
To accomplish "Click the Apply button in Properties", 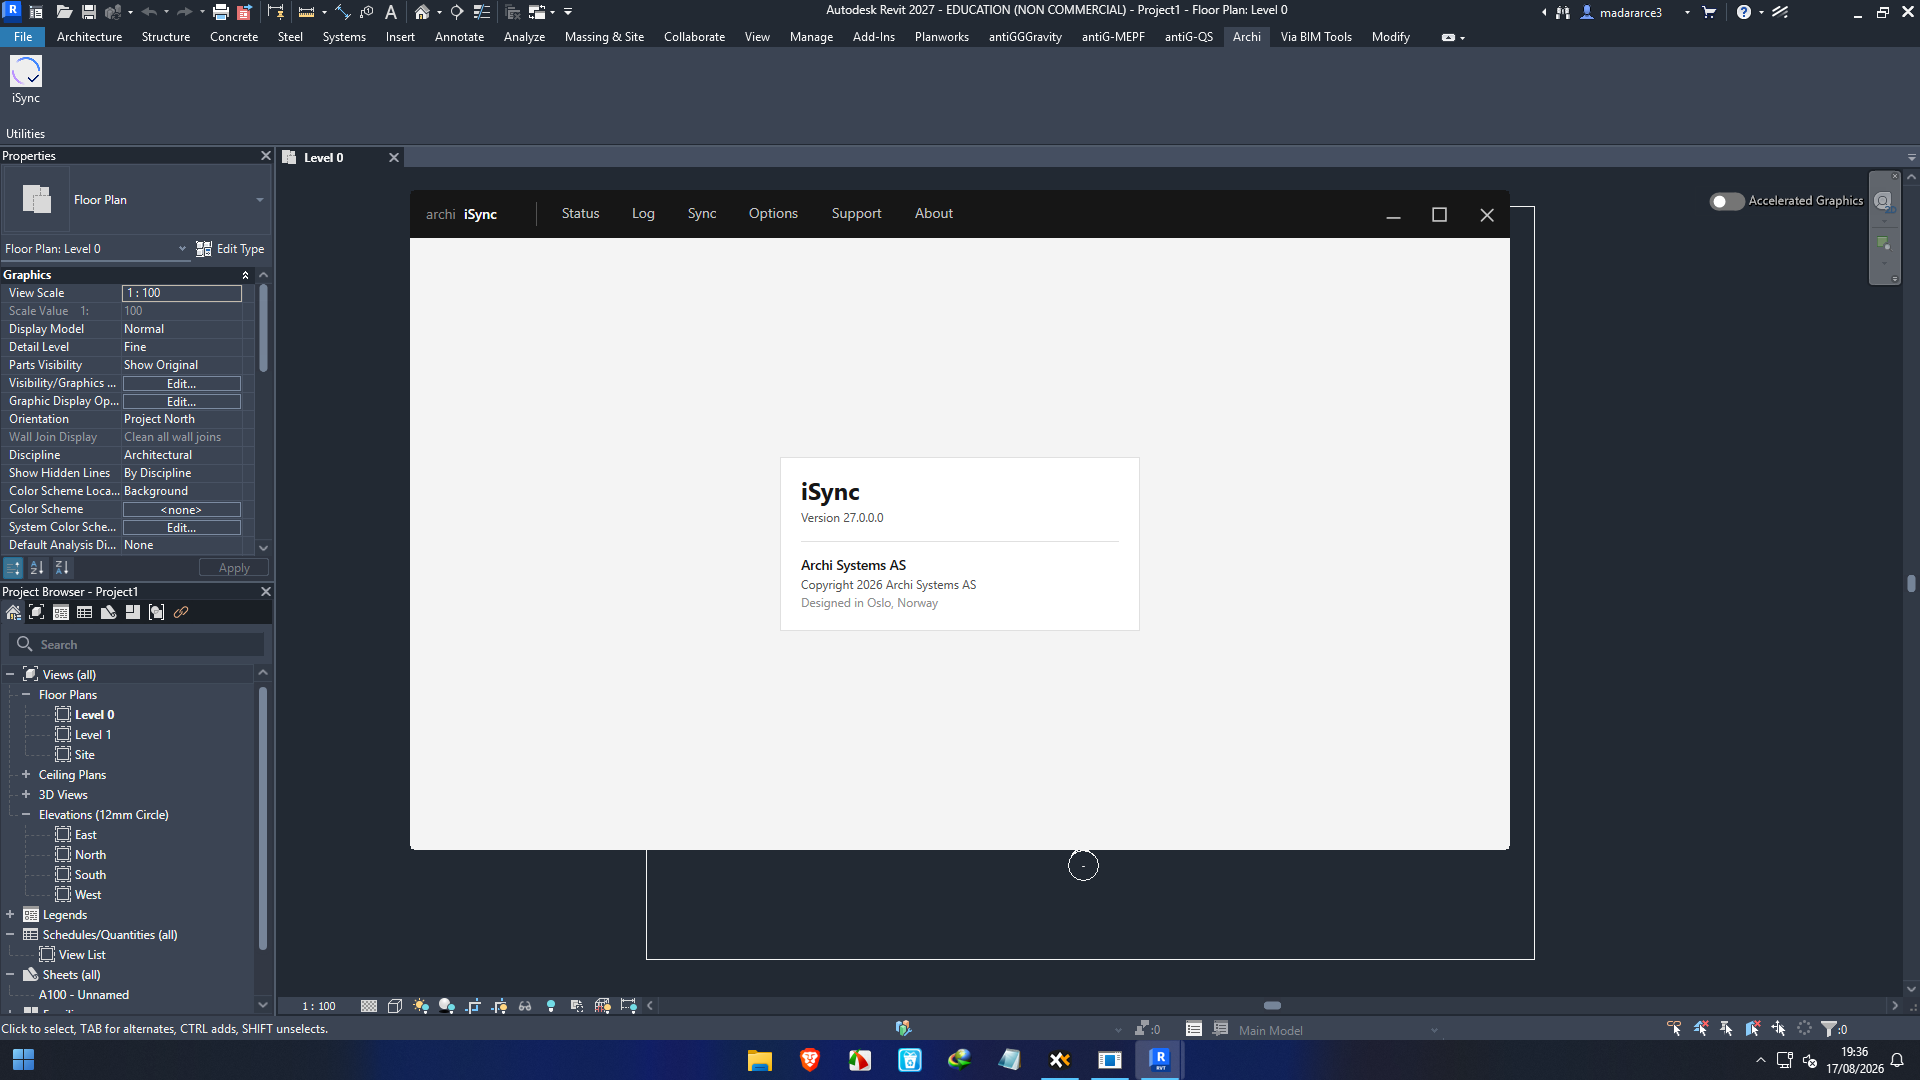I will [x=234, y=568].
